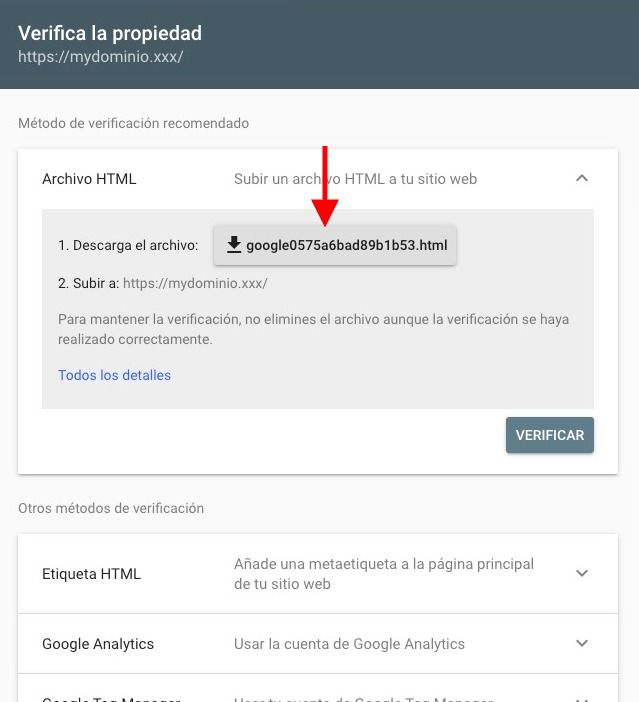Download the google0575a6bad89b1b53.html file
639x702 pixels.
click(x=335, y=245)
